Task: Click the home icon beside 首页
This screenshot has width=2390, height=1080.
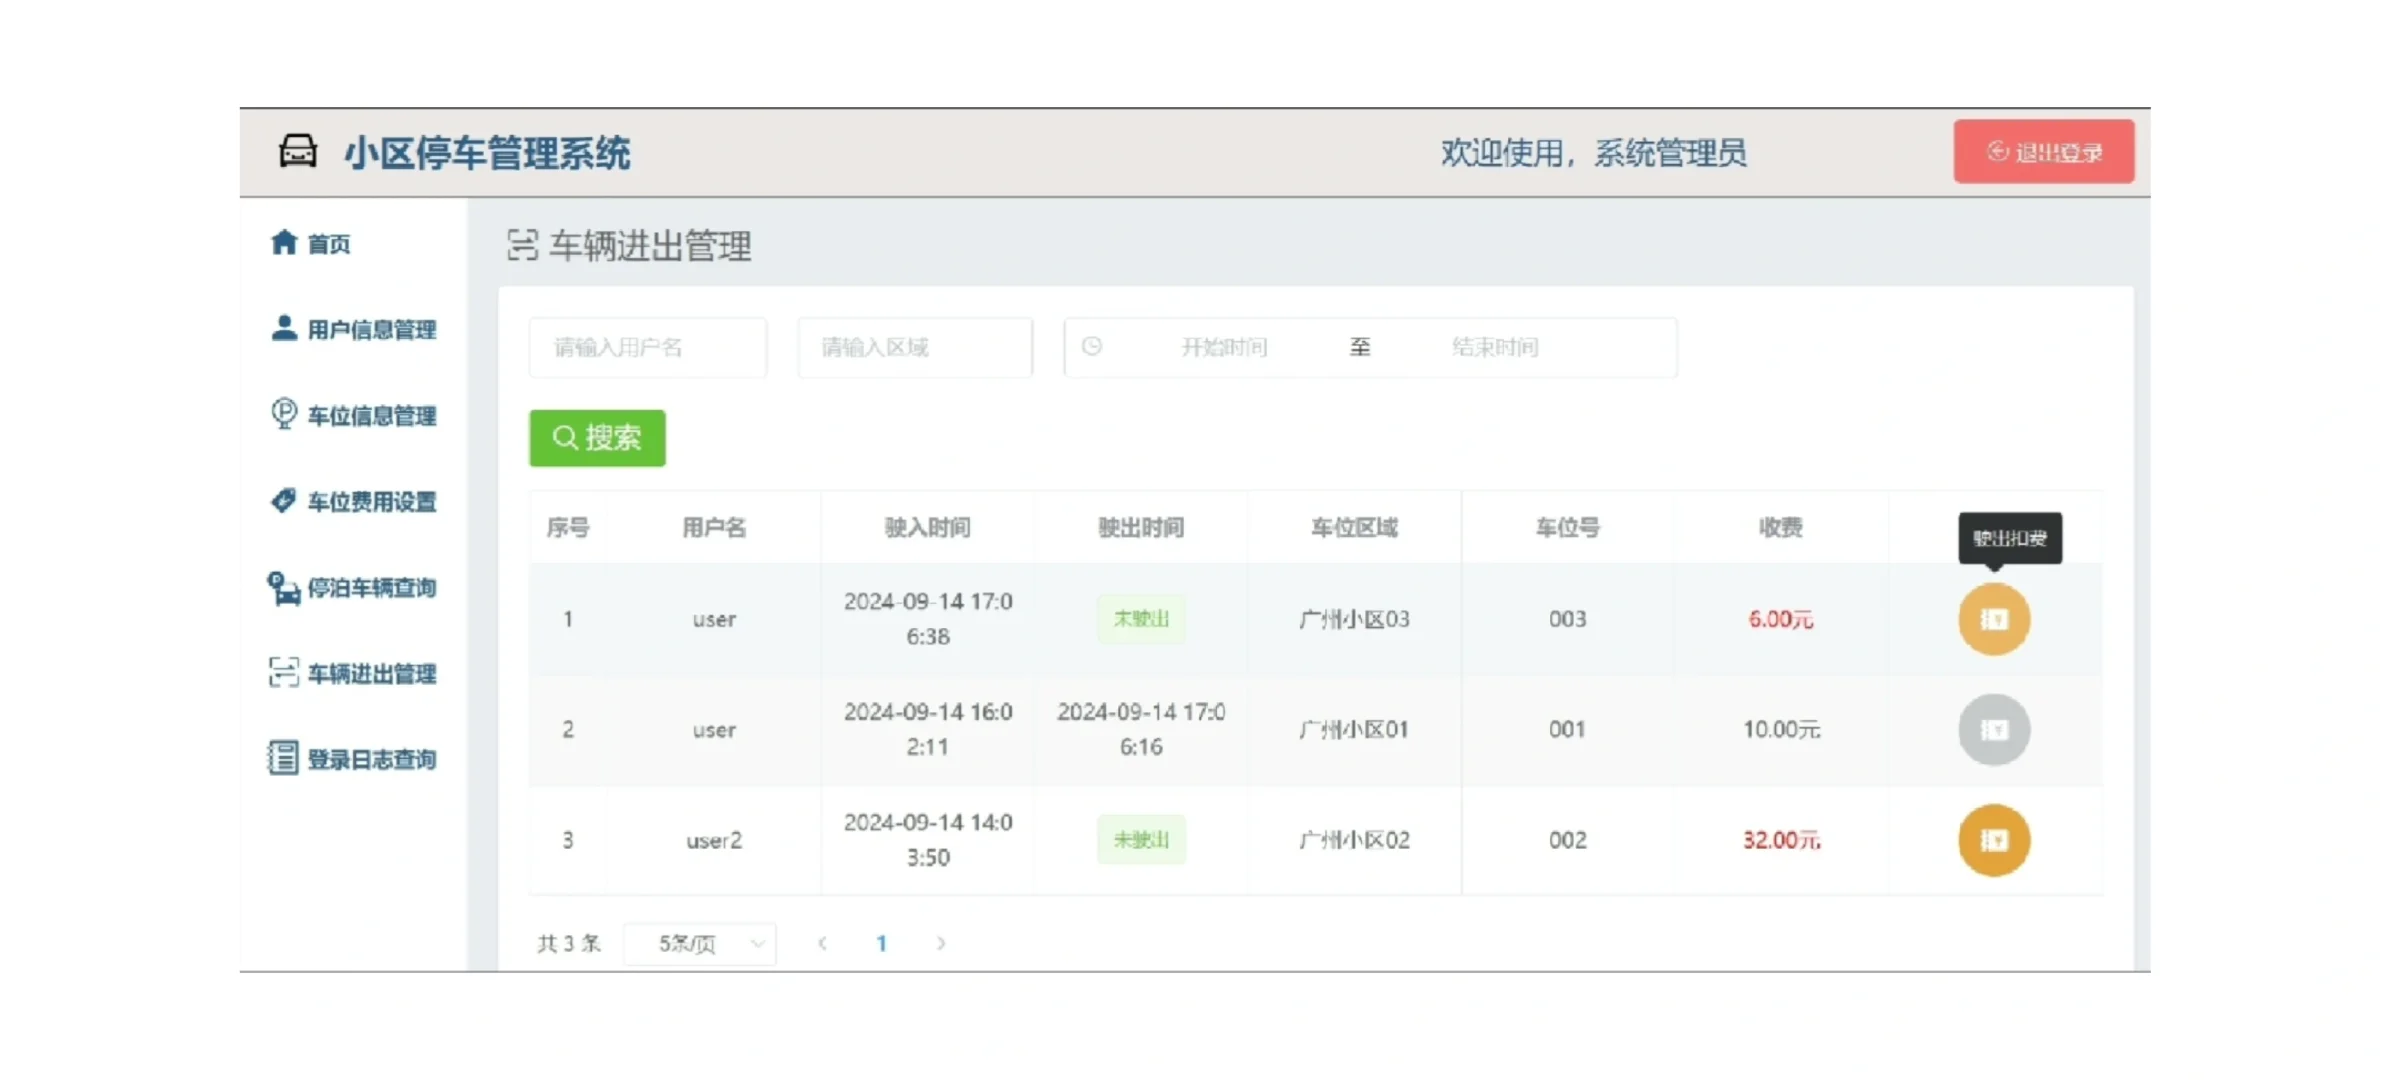Action: (x=284, y=243)
